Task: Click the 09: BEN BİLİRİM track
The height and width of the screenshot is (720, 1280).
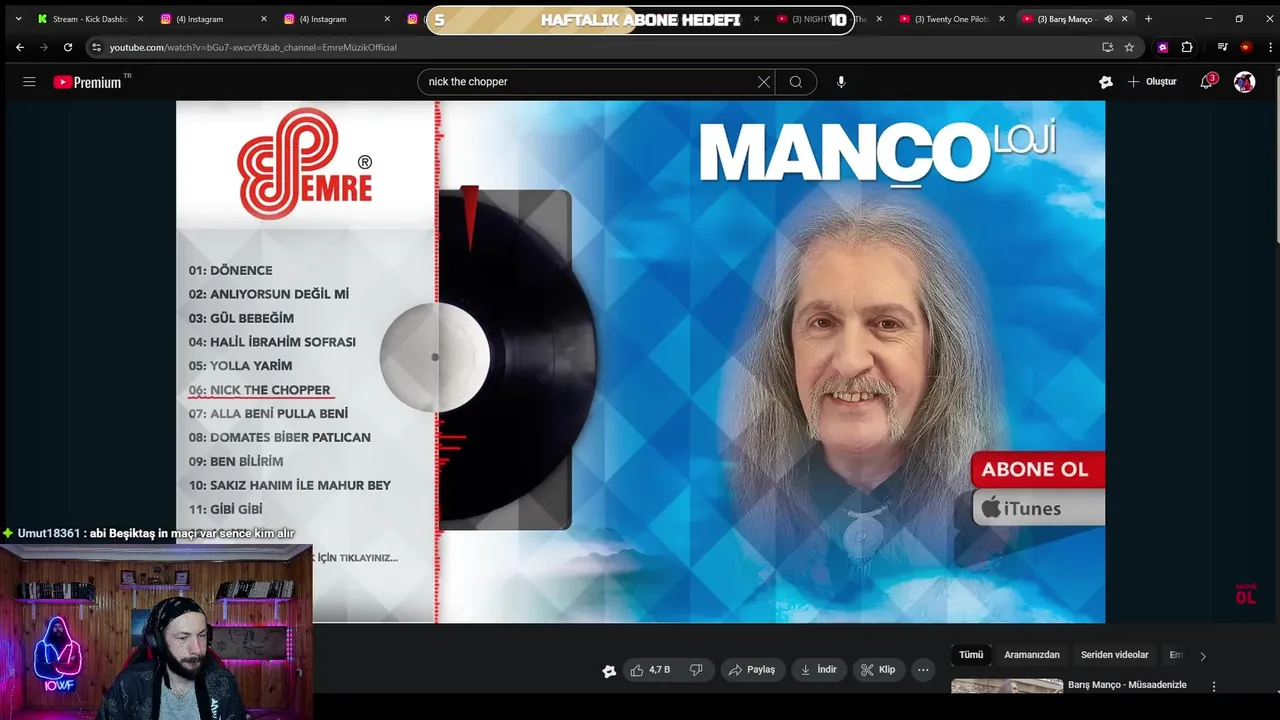Action: coord(236,461)
